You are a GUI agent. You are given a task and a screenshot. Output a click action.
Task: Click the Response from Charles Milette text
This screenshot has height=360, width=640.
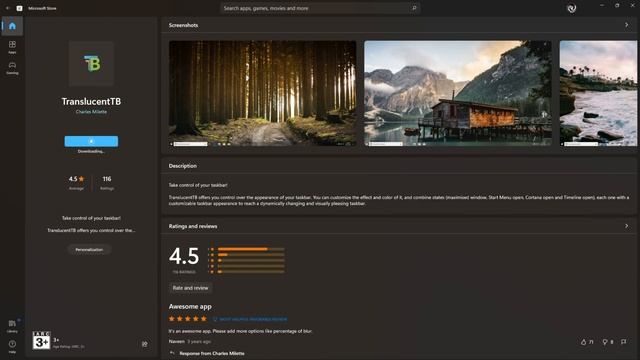coord(212,353)
